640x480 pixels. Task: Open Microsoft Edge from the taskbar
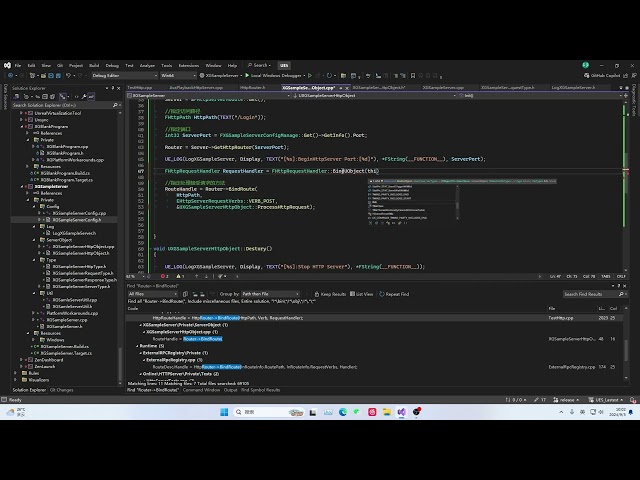[x=342, y=412]
